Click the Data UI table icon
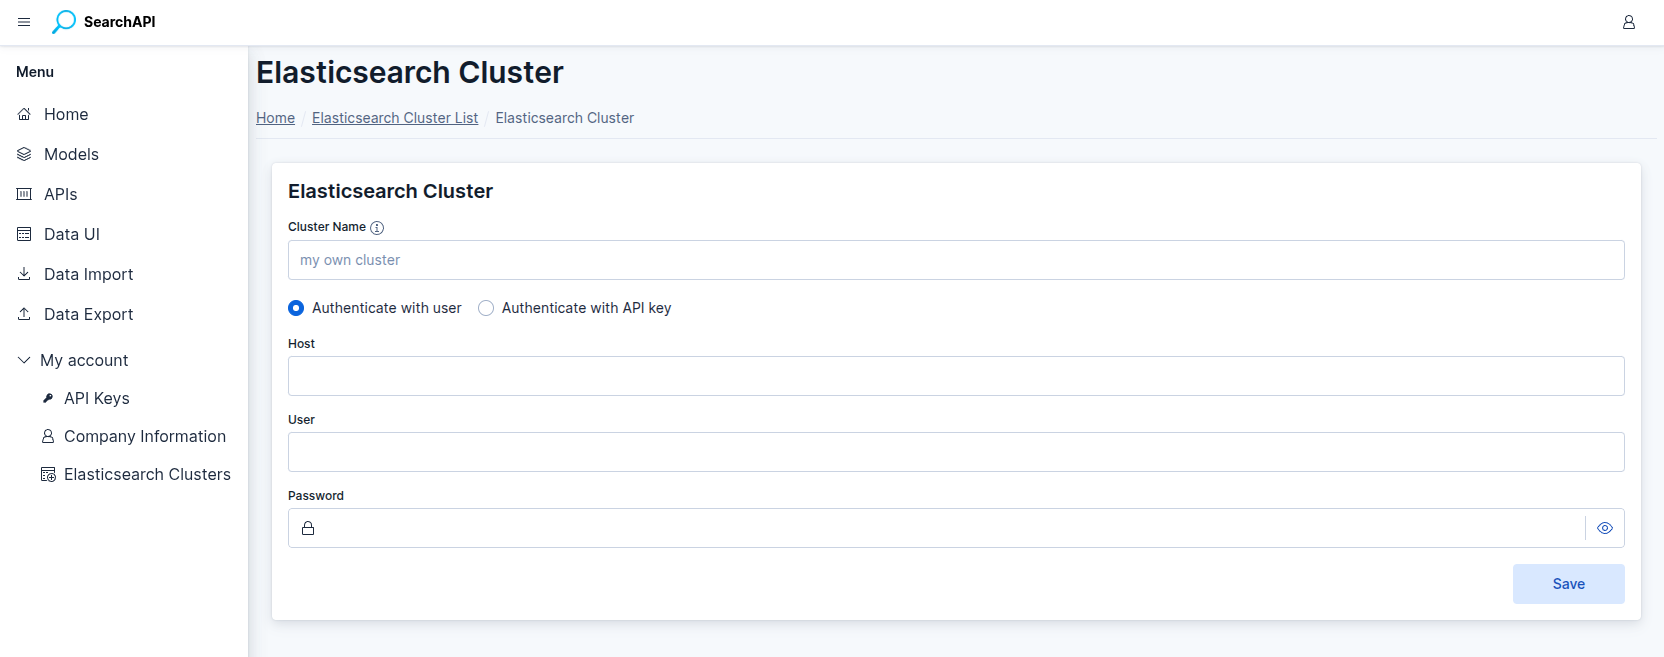The height and width of the screenshot is (657, 1664). tap(24, 234)
